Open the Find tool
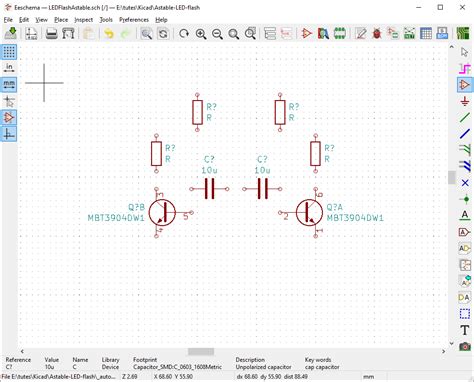 (146, 33)
